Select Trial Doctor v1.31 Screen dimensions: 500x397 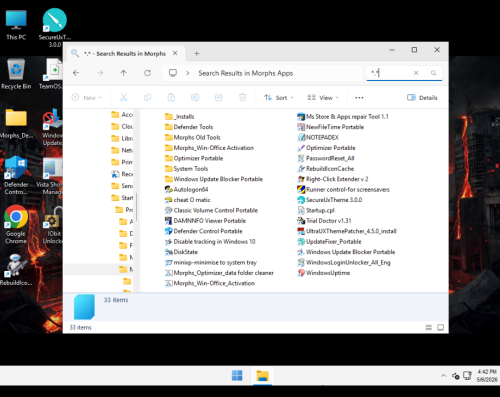[x=324, y=221]
